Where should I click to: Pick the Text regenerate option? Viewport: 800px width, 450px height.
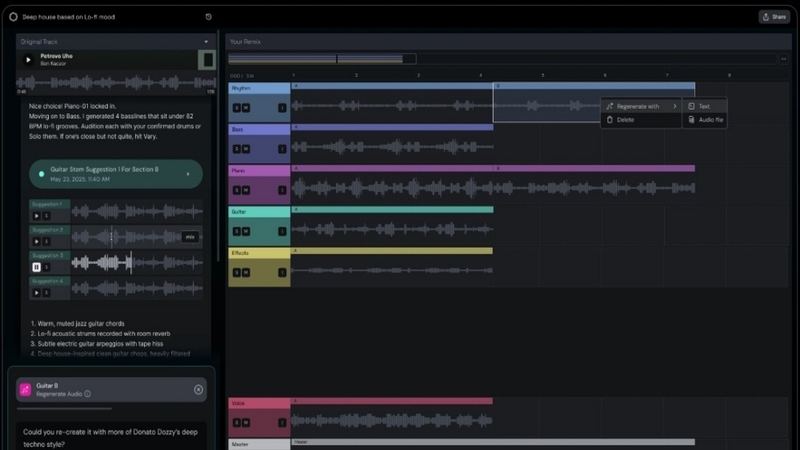[704, 106]
